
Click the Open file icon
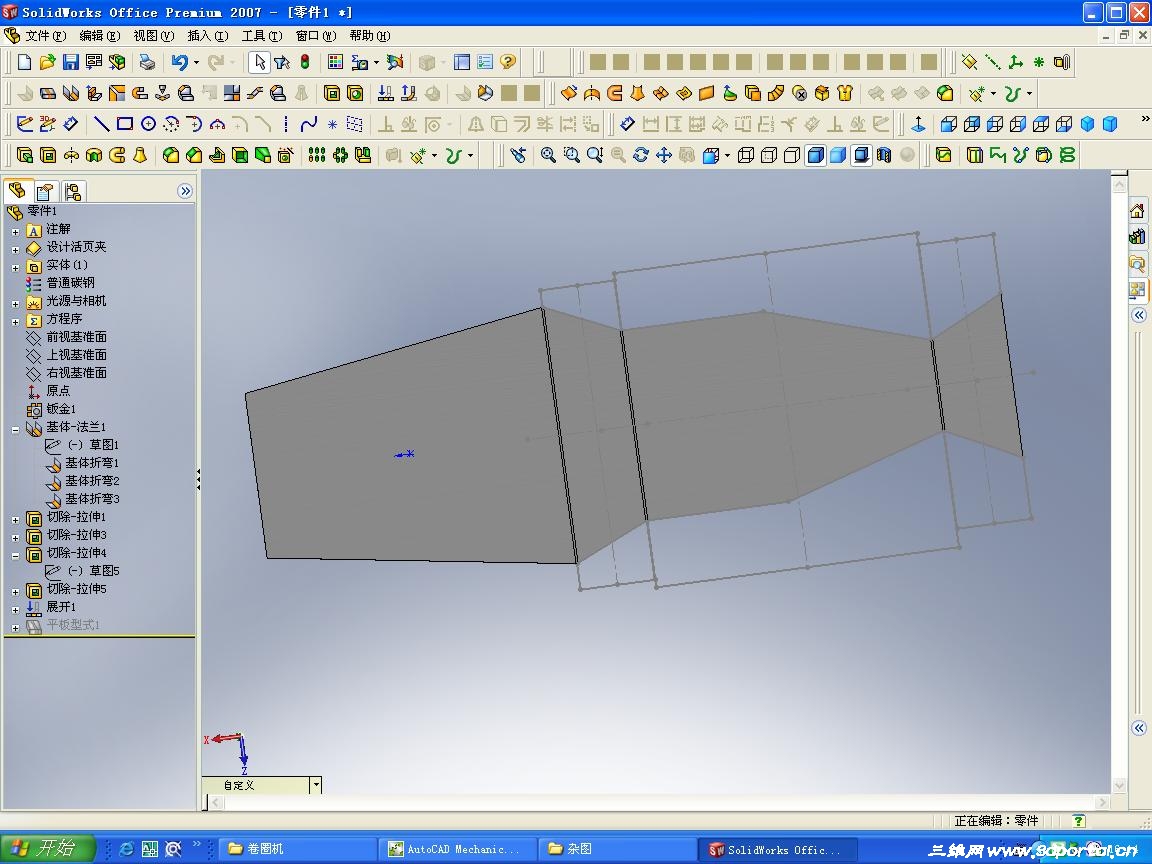tap(47, 62)
